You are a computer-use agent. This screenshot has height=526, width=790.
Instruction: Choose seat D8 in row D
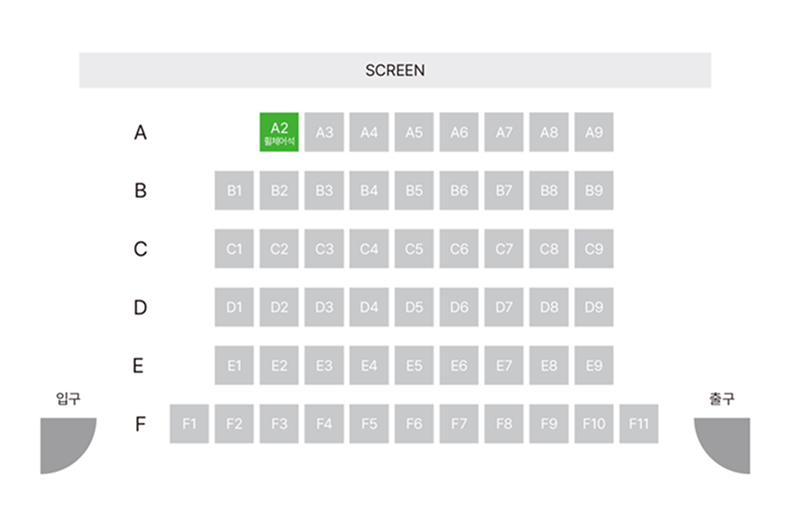[x=549, y=307]
